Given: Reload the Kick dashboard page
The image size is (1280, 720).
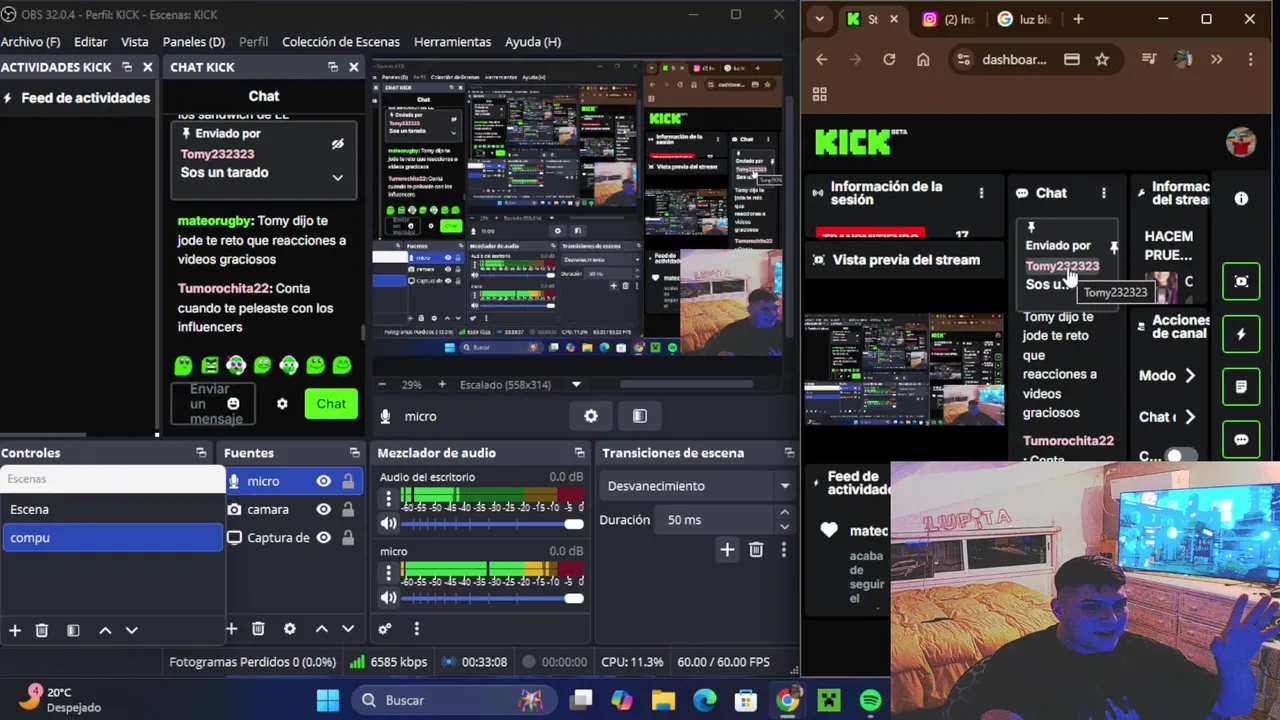Looking at the screenshot, I should click(x=889, y=60).
